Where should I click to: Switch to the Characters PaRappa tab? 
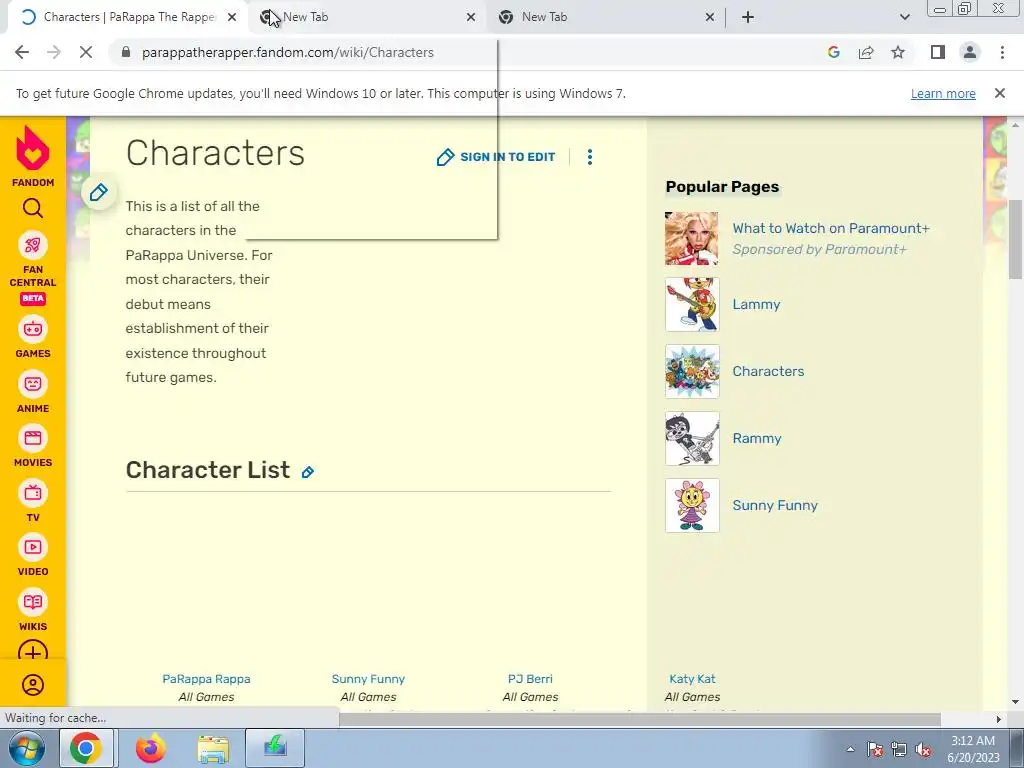click(x=127, y=17)
